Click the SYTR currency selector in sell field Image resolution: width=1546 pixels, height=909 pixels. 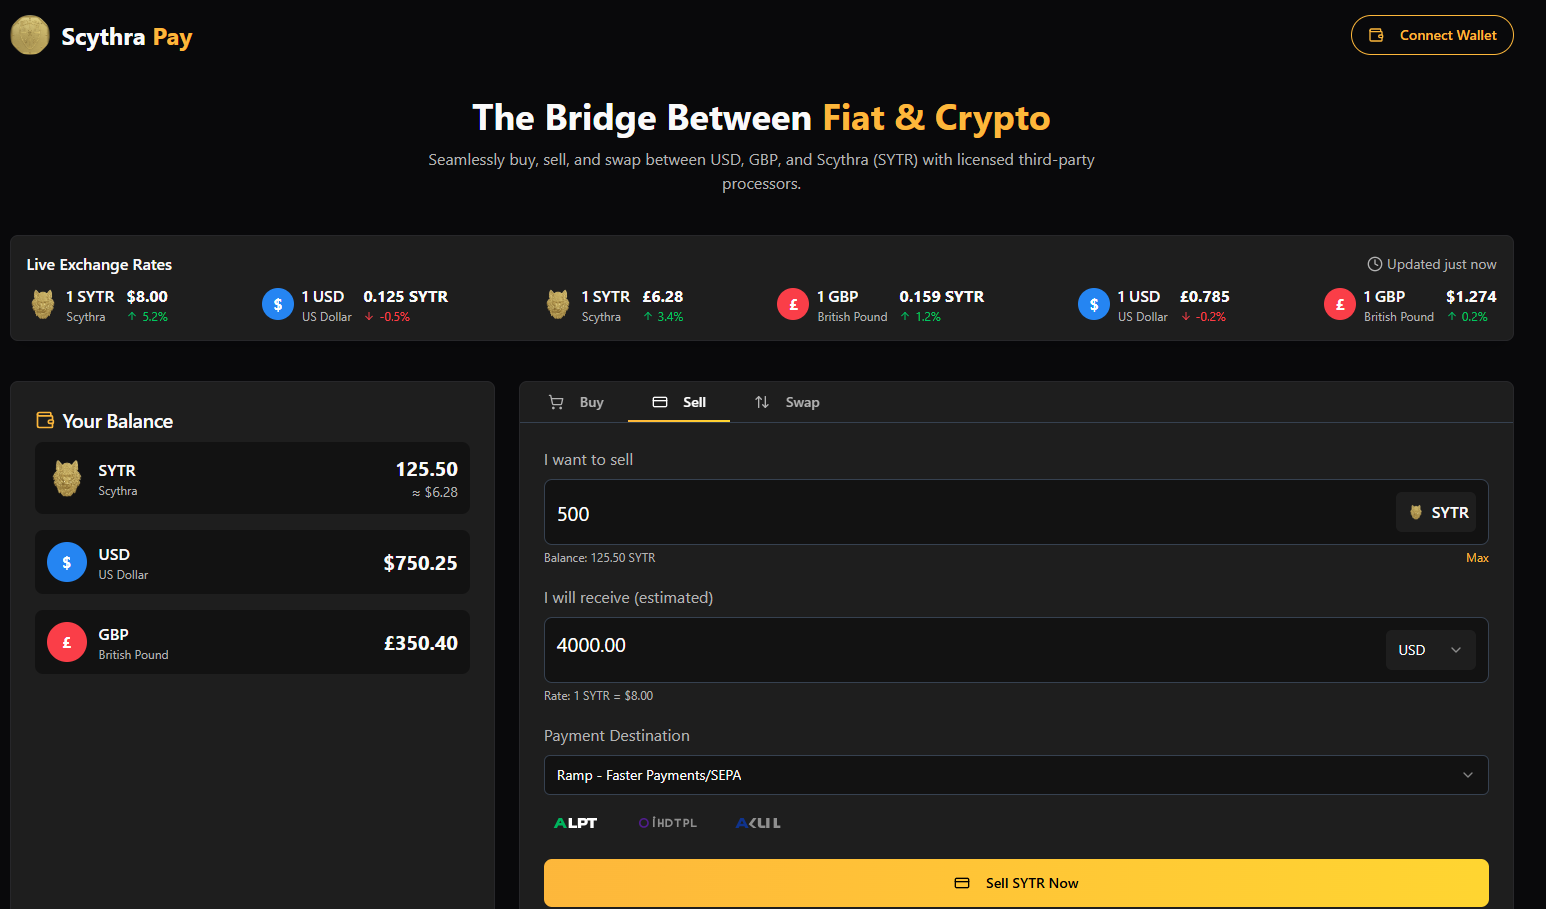point(1438,513)
